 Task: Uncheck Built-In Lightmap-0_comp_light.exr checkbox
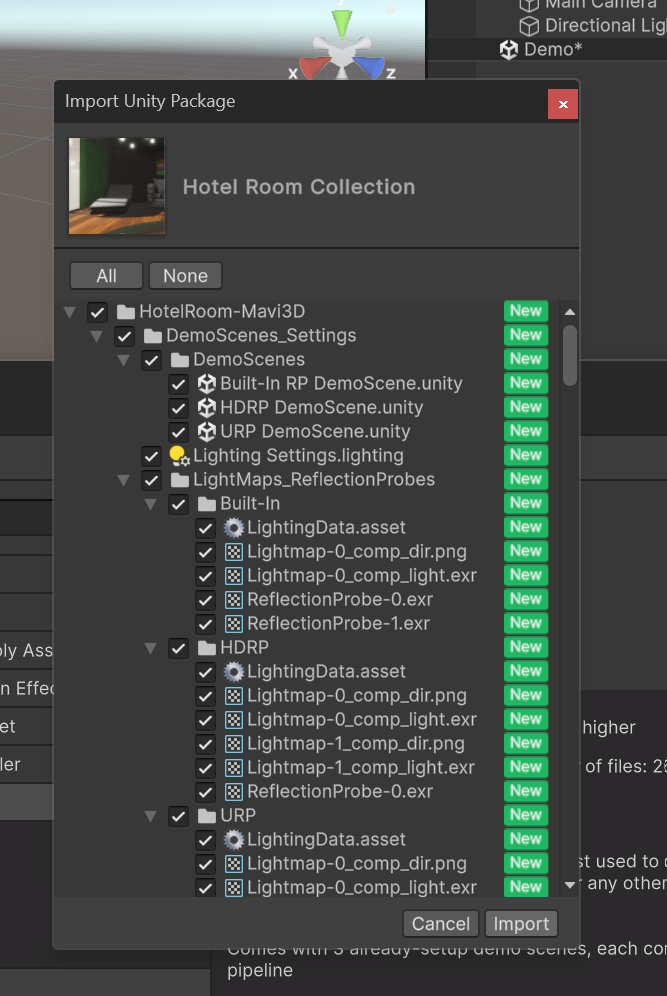(x=205, y=576)
